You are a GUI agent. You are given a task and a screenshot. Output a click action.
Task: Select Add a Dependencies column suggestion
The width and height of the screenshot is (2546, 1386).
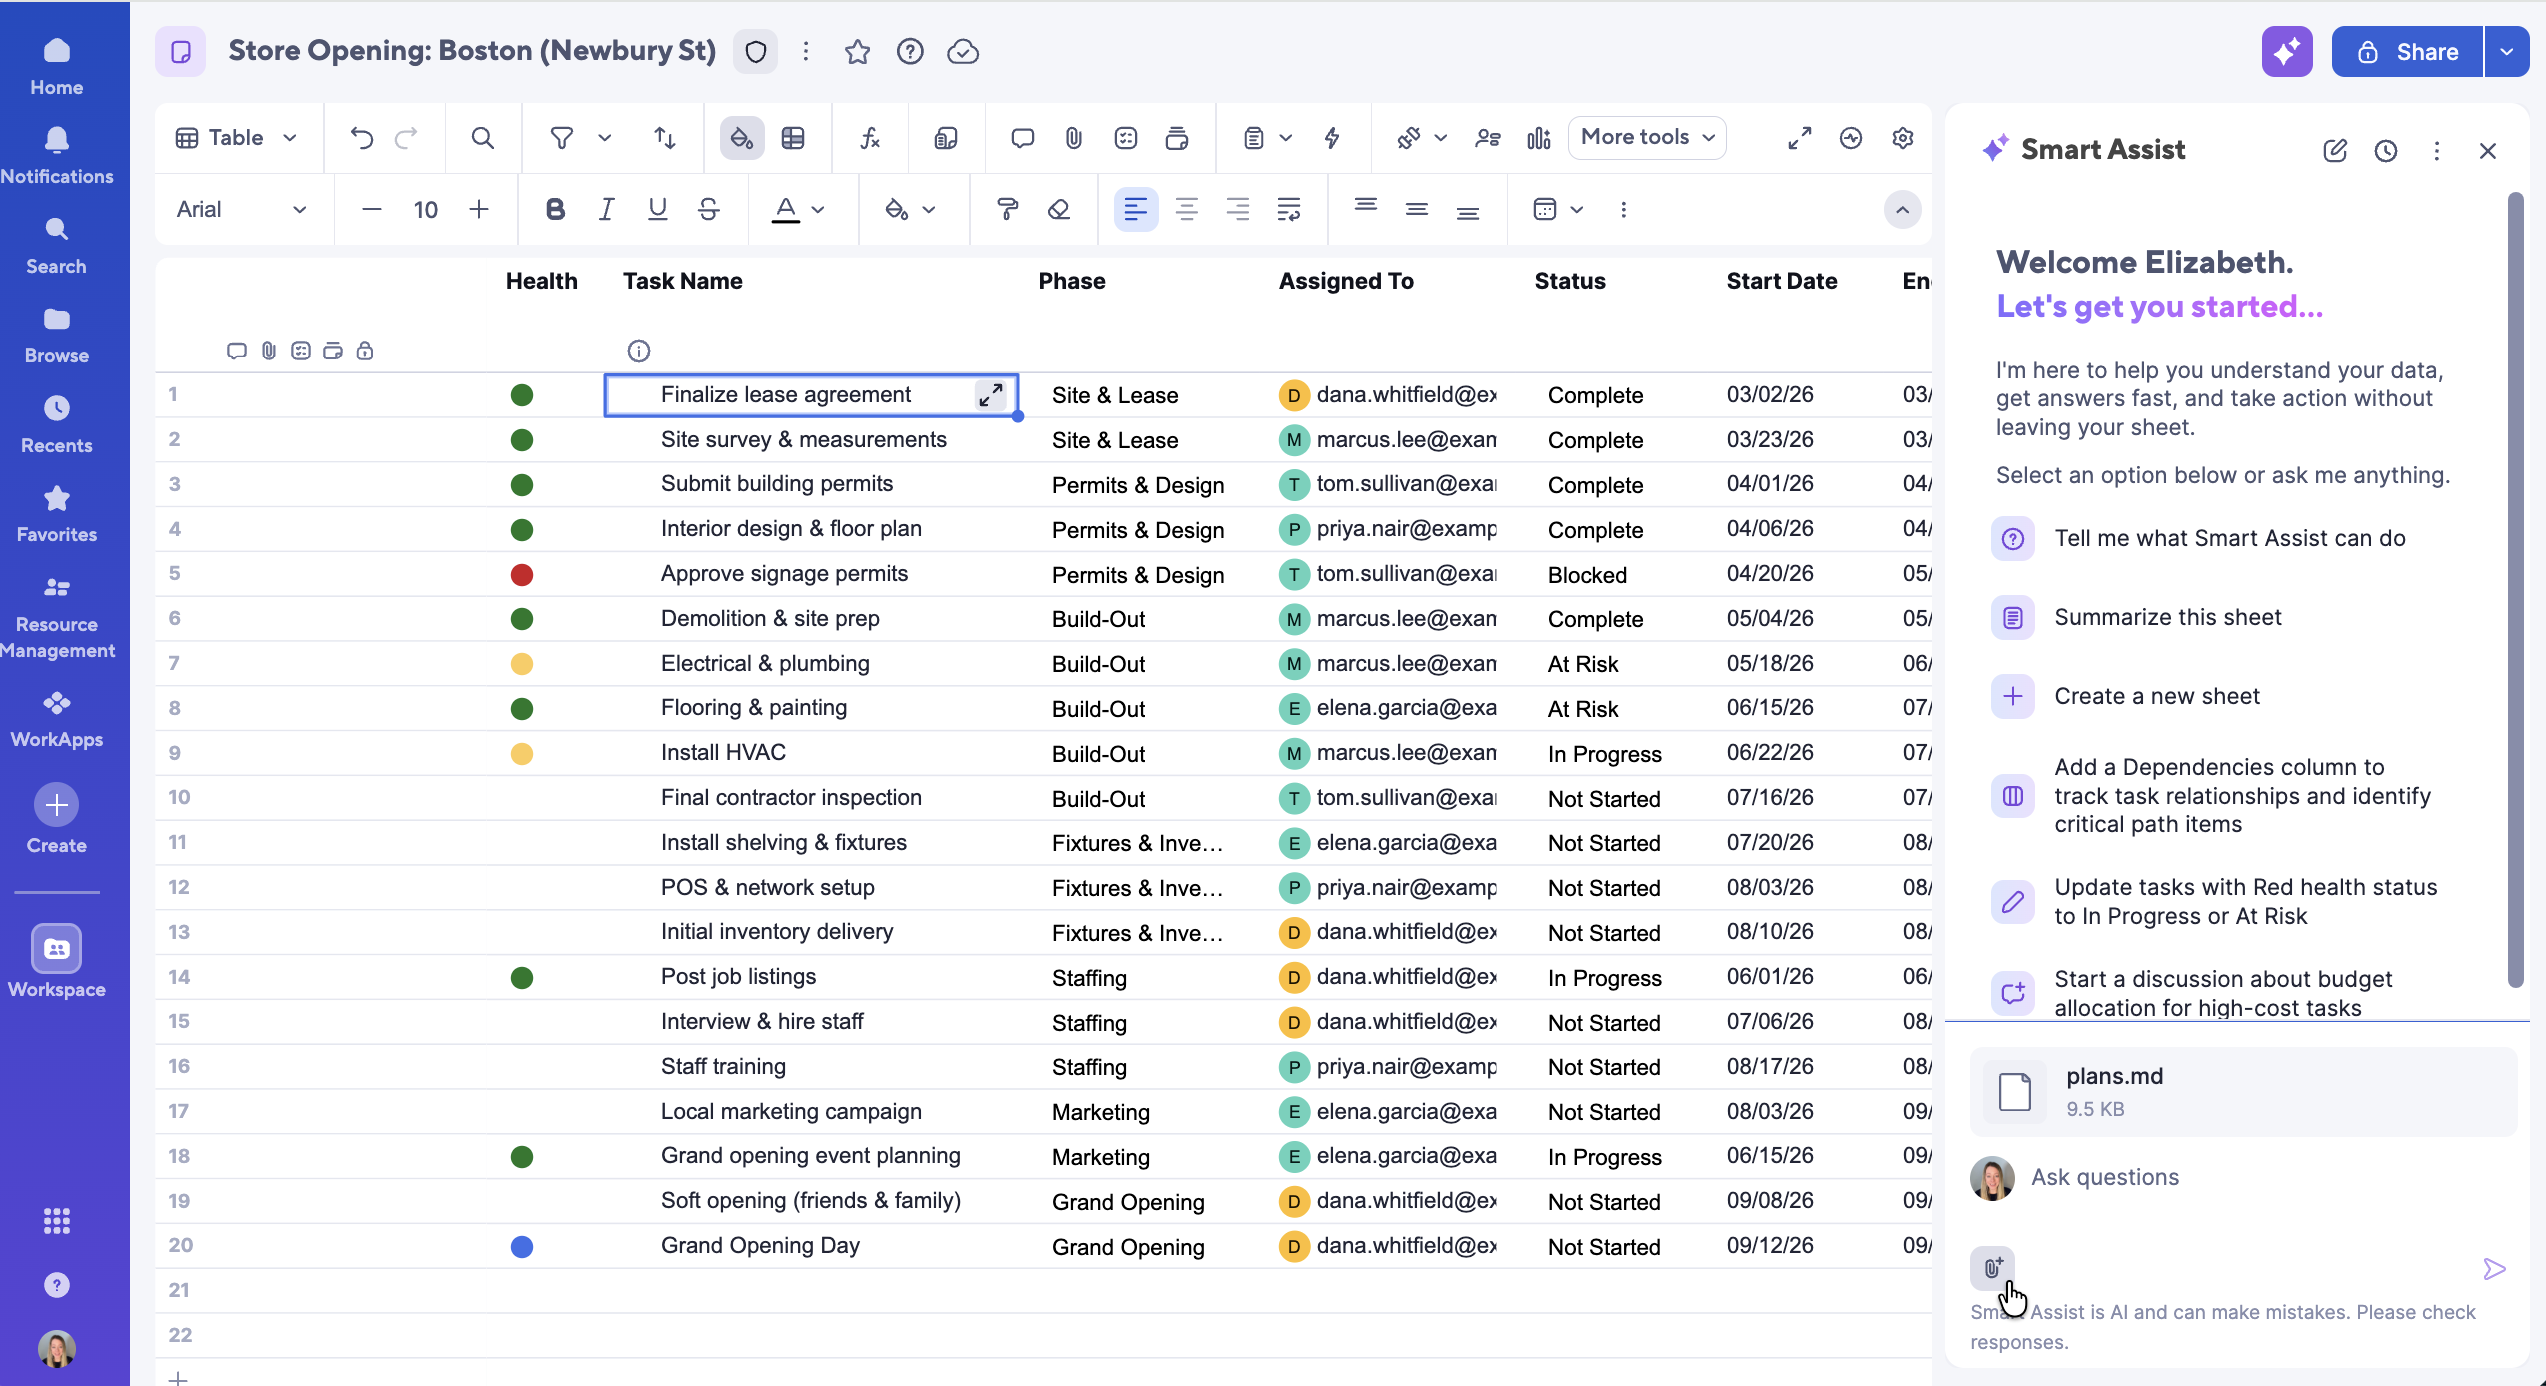2211,796
